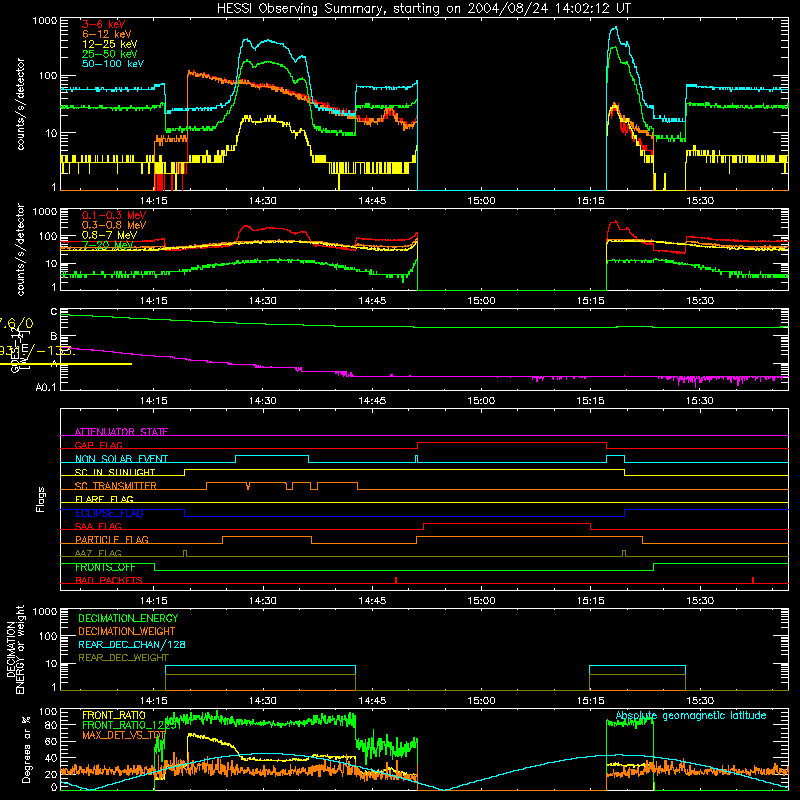The height and width of the screenshot is (800, 800).
Task: Select the 15:30 tick under the decimation panel
Action: click(x=699, y=701)
